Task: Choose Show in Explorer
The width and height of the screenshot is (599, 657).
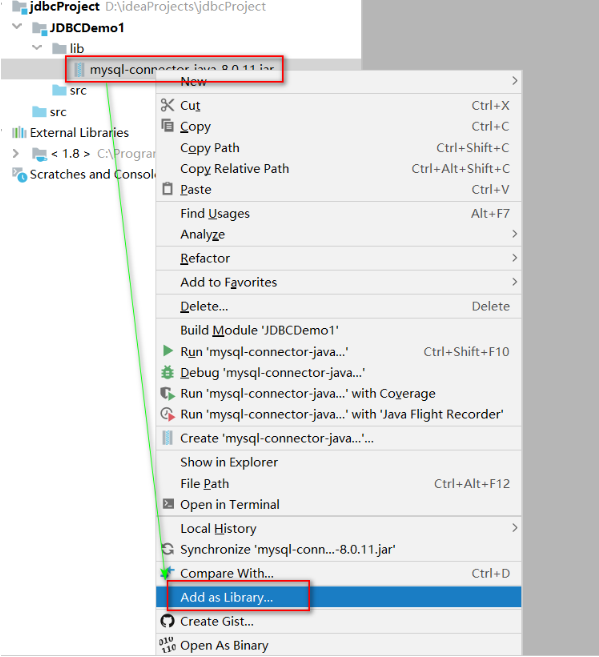Action: click(338, 462)
